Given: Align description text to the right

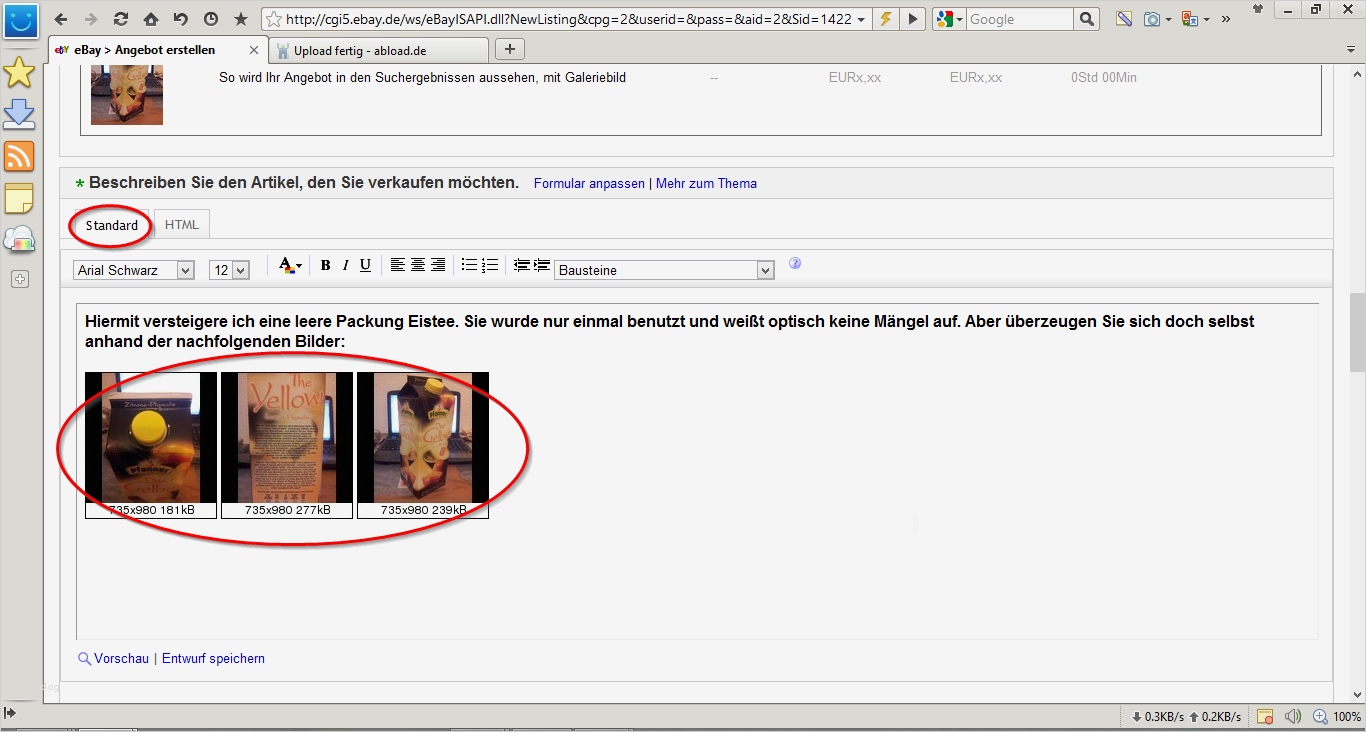Looking at the screenshot, I should tap(437, 265).
